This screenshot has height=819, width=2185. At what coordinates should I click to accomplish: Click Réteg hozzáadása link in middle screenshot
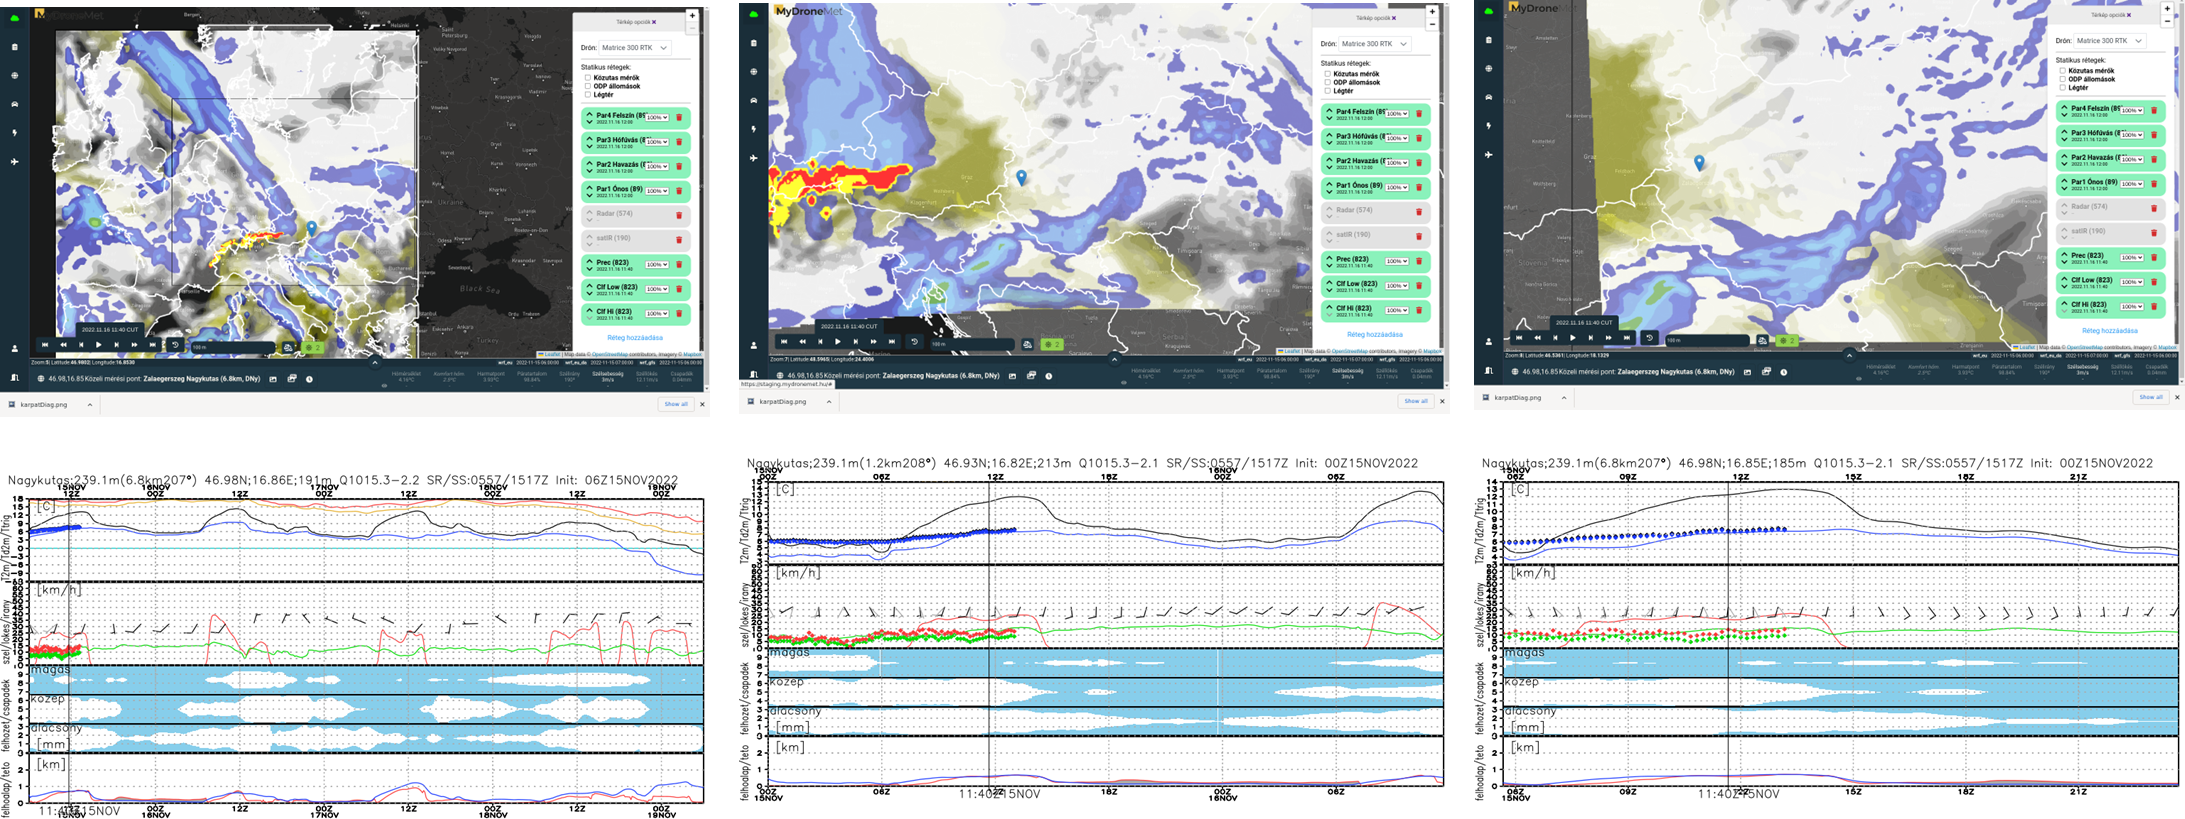pyautogui.click(x=1375, y=335)
